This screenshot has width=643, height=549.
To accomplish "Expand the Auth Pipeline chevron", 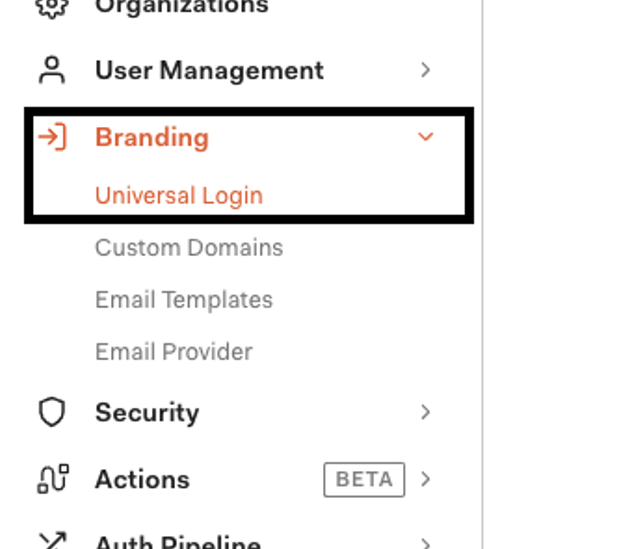I will (426, 543).
